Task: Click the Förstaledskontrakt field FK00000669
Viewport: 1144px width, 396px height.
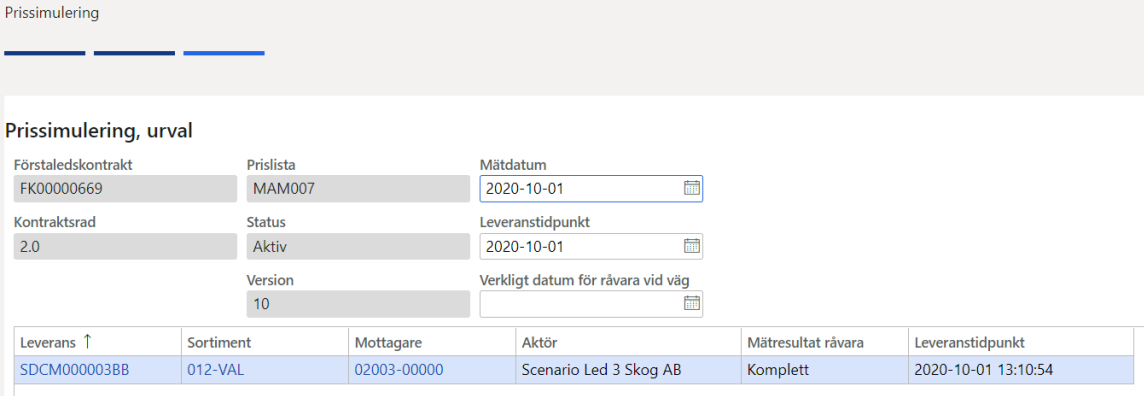Action: pyautogui.click(x=125, y=189)
